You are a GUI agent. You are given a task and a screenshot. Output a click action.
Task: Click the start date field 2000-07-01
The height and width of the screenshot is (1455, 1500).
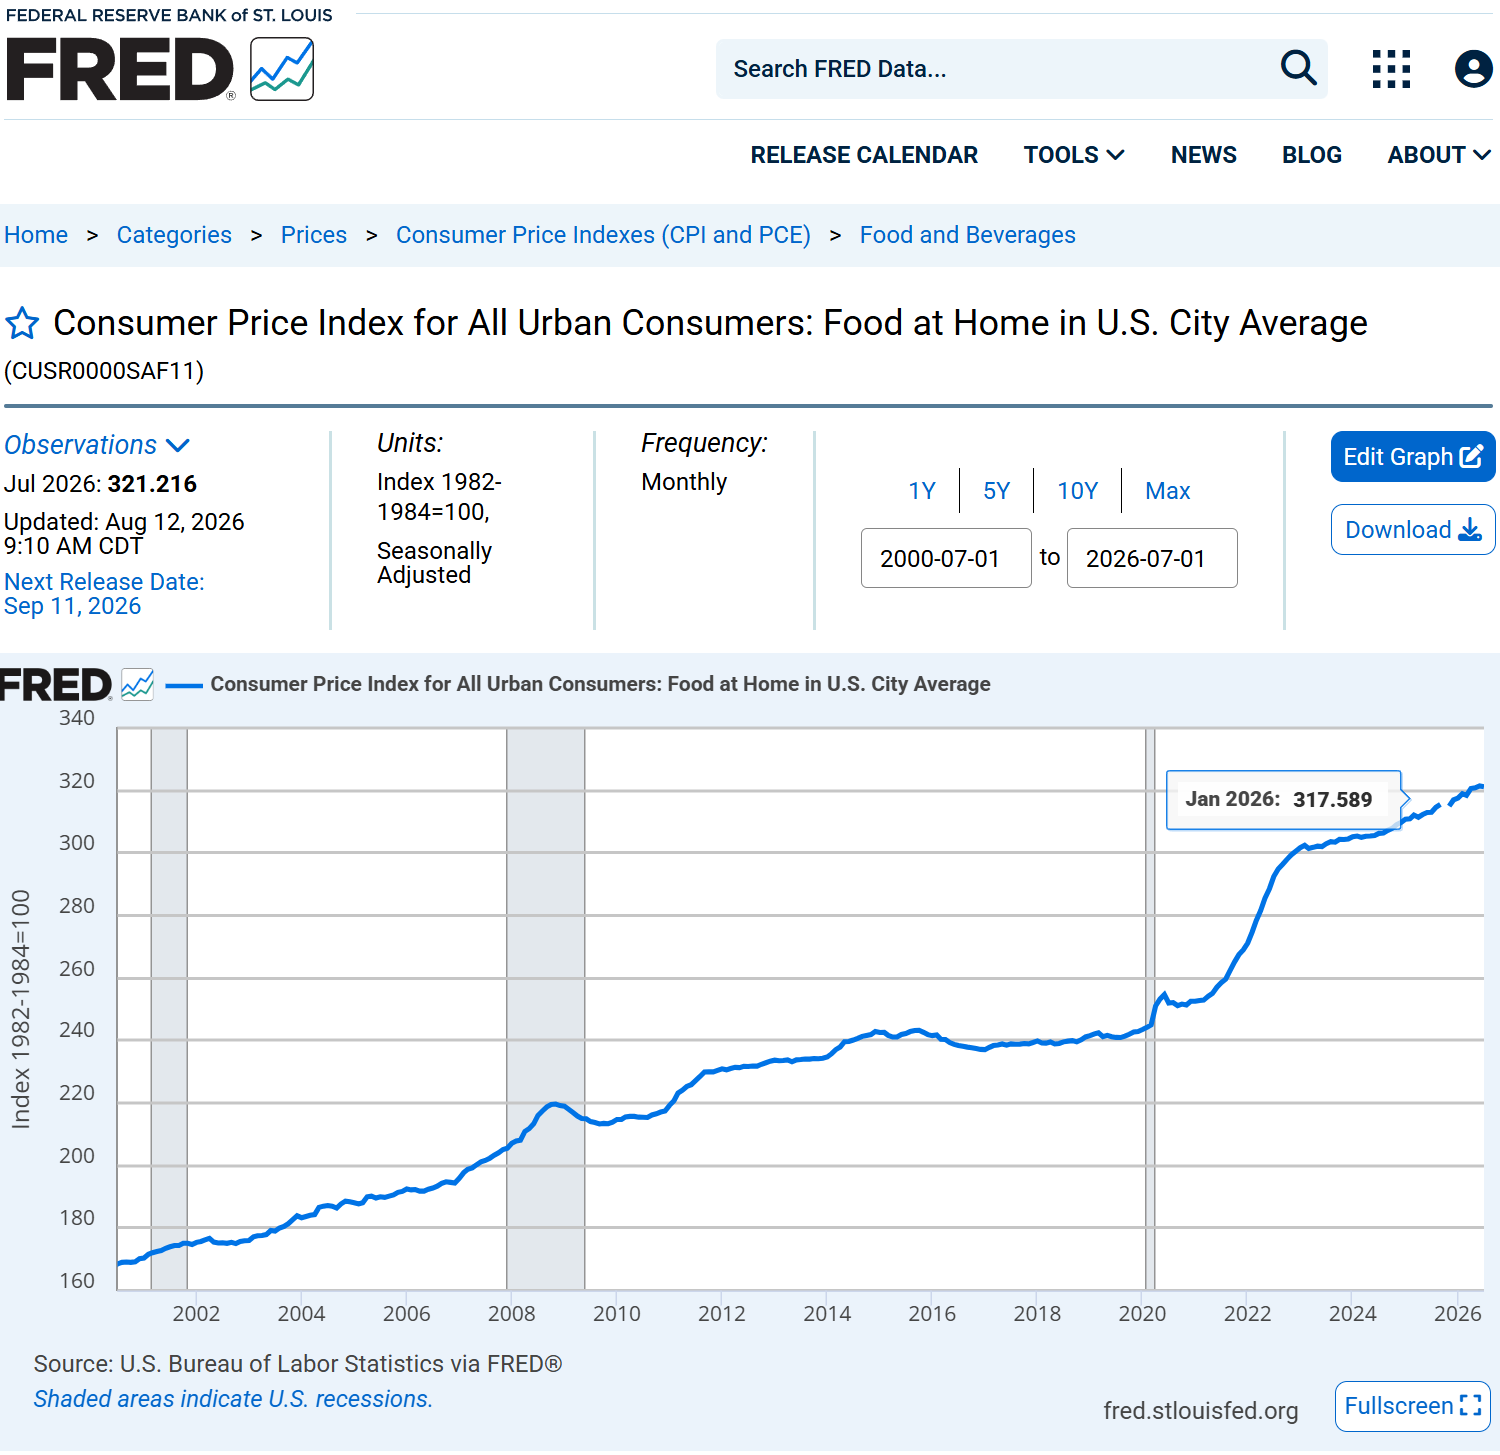(946, 558)
